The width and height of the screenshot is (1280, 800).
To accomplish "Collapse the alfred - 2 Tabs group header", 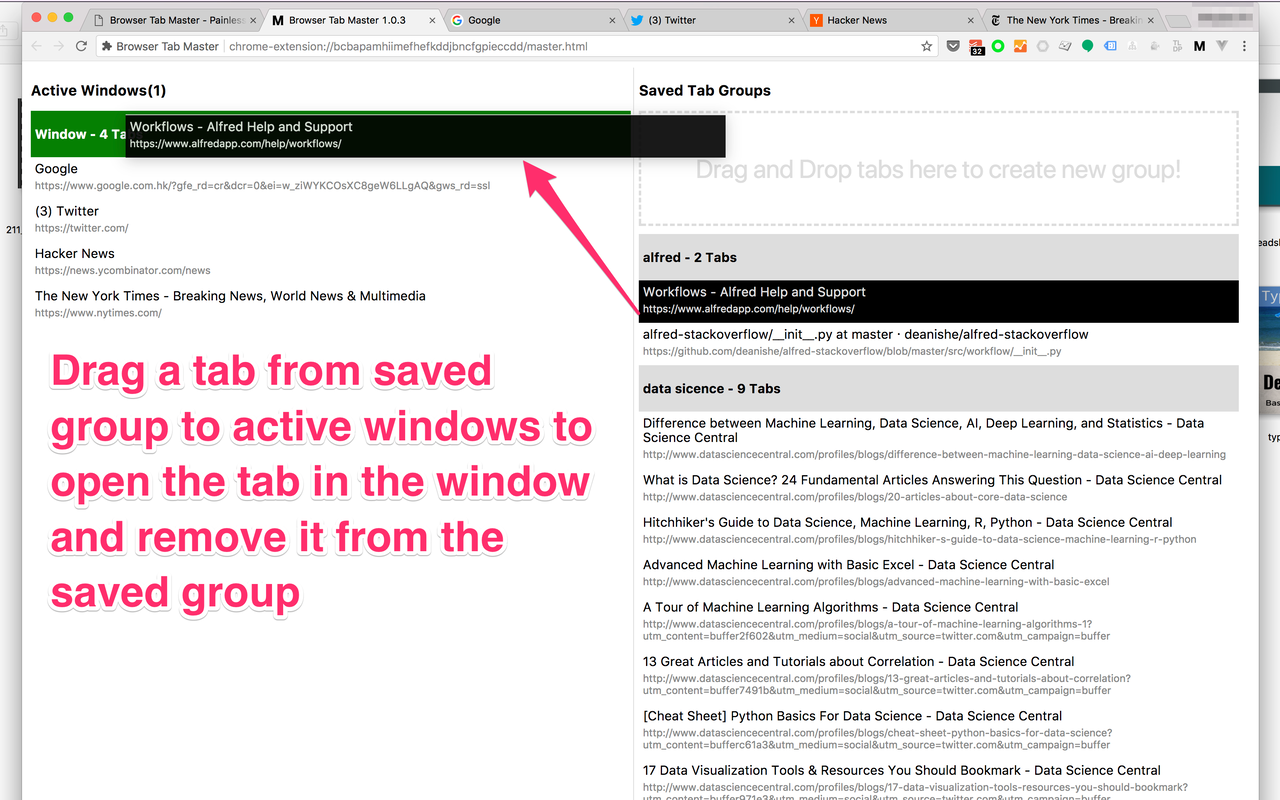I will [938, 257].
